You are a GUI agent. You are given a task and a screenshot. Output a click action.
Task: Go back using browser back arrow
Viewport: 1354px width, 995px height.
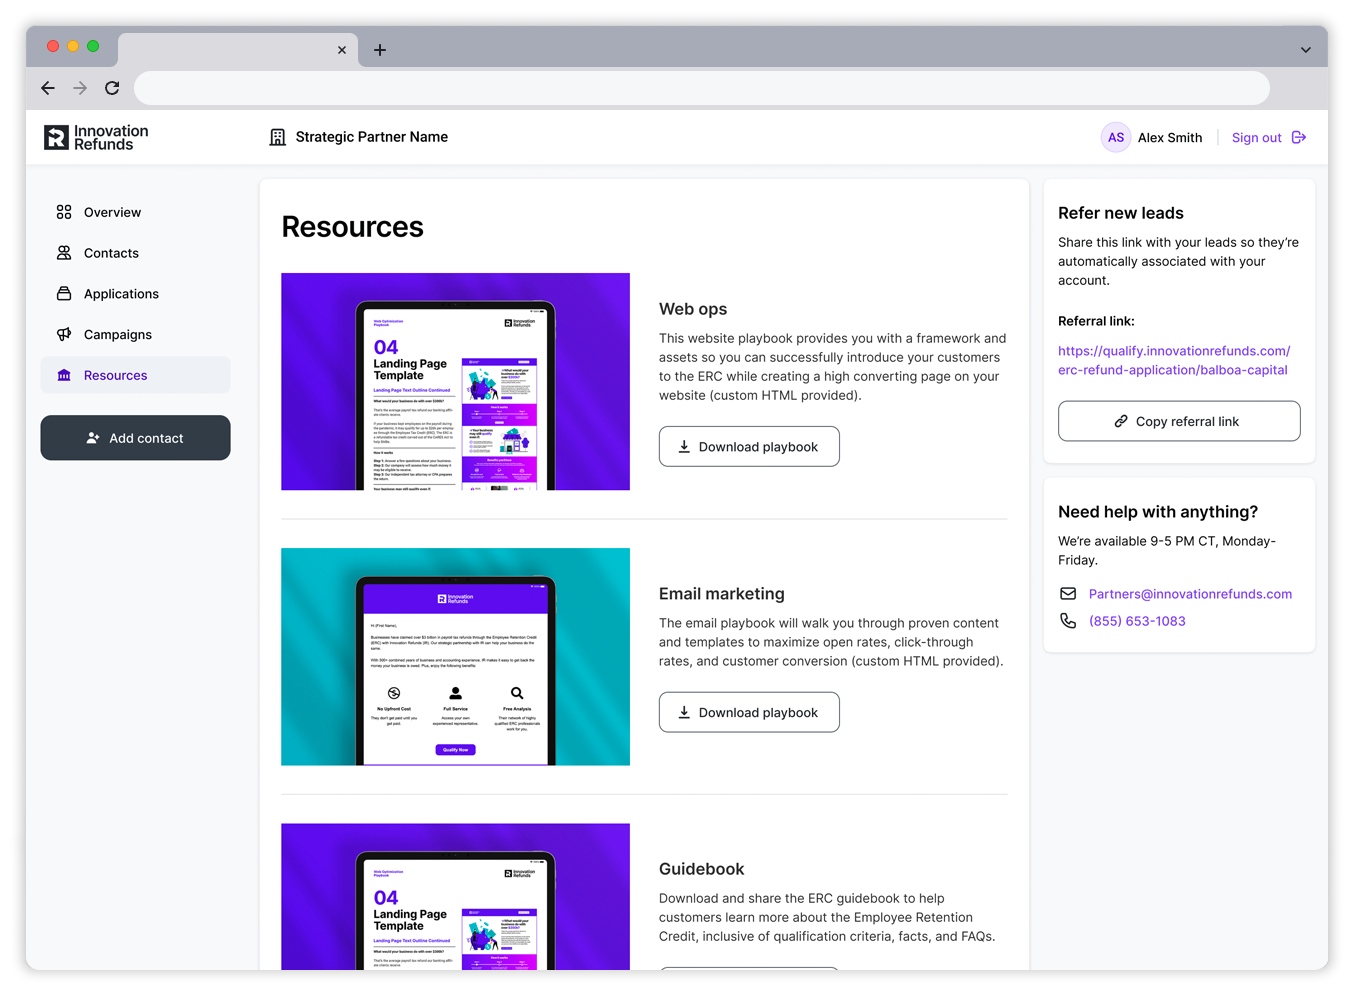[x=48, y=88]
